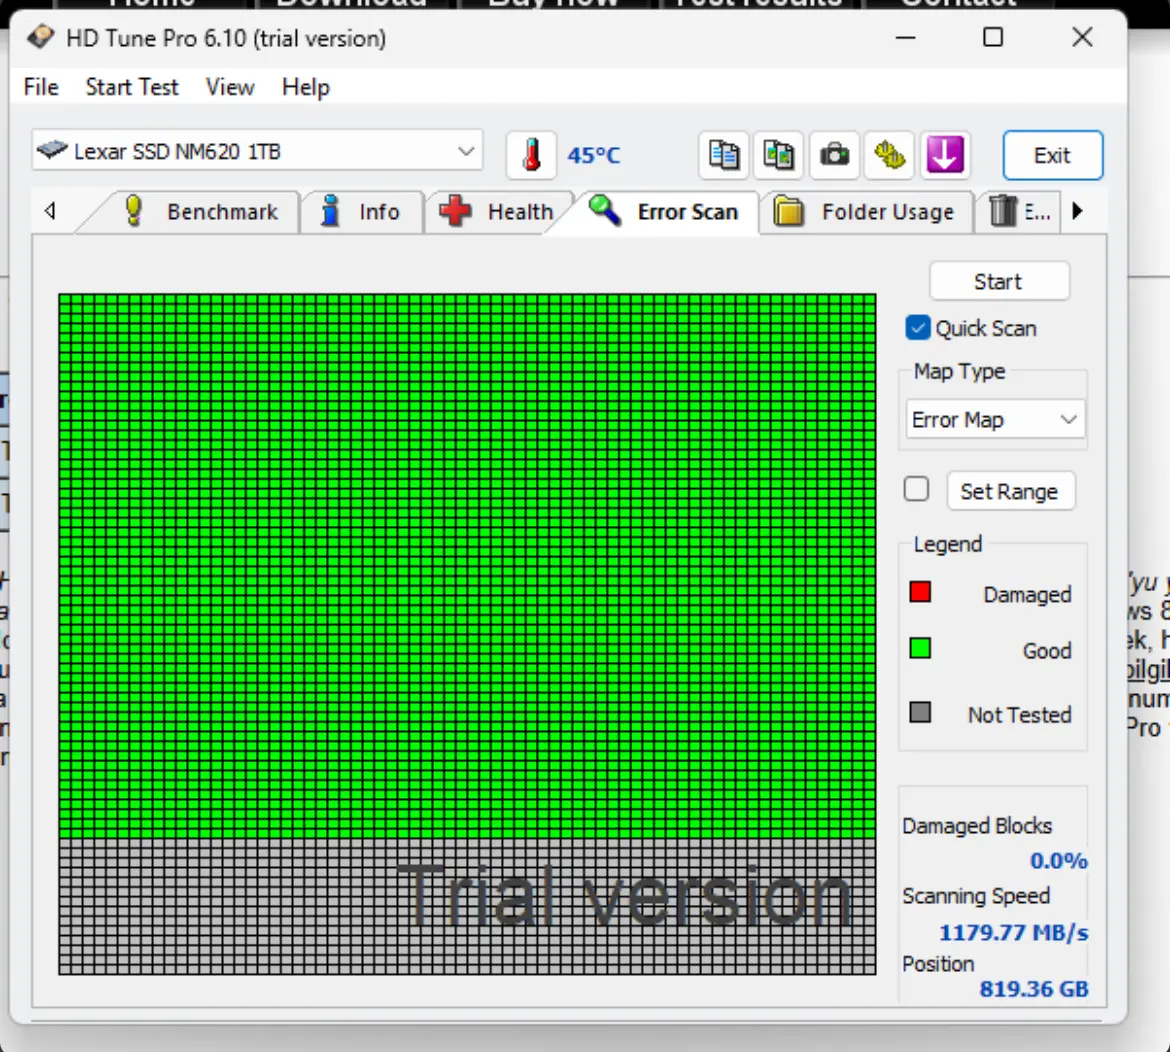Viewport: 1170px width, 1052px height.
Task: Disable the Quick Scan checkbox
Action: tap(918, 328)
